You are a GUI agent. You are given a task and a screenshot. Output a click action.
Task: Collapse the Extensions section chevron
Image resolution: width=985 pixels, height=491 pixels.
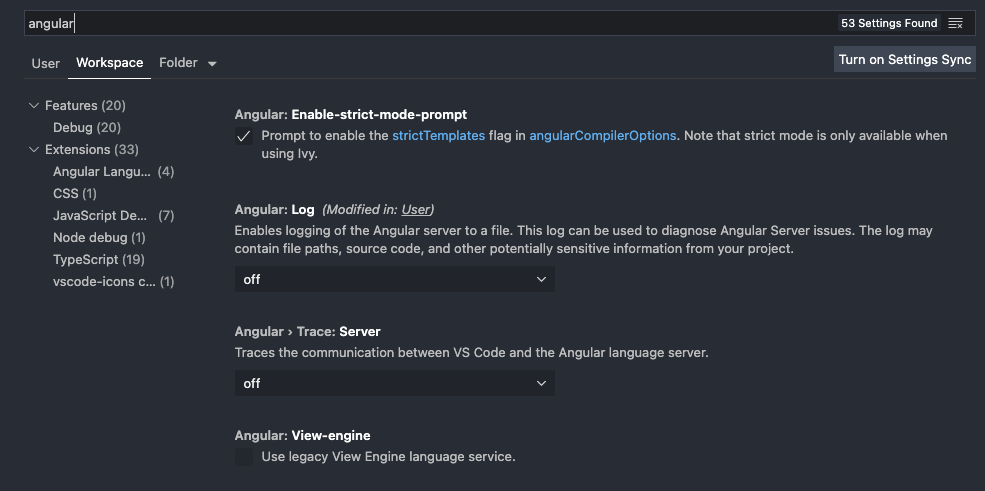[x=34, y=149]
